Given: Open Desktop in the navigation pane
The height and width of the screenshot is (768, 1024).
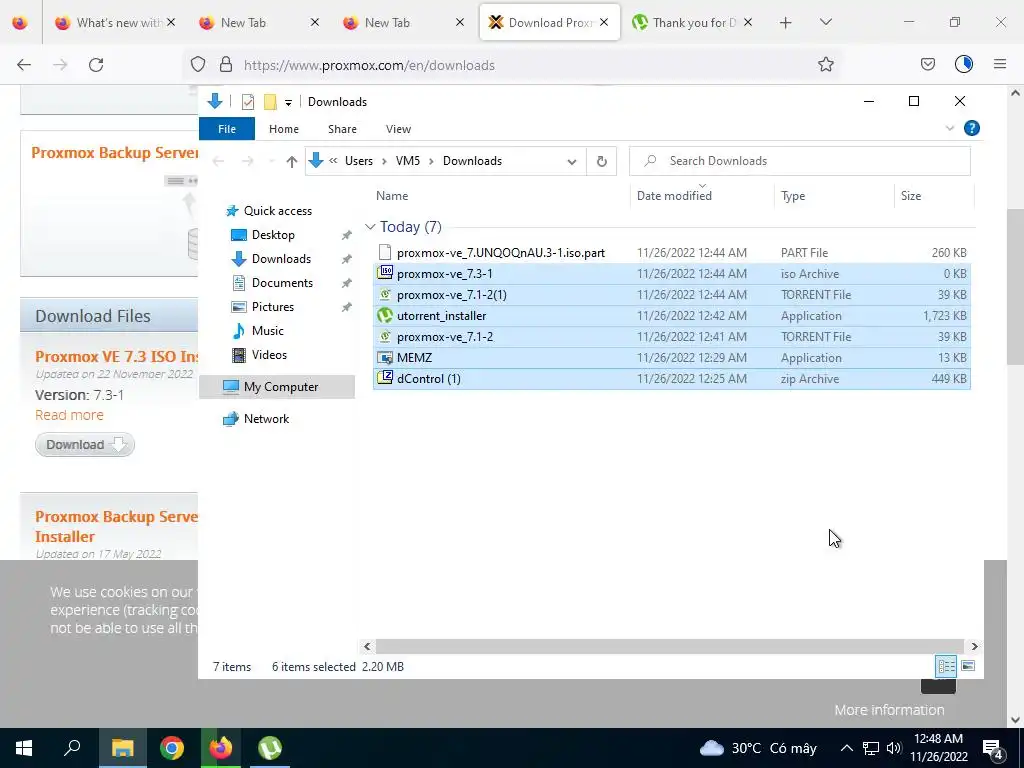Looking at the screenshot, I should [273, 235].
